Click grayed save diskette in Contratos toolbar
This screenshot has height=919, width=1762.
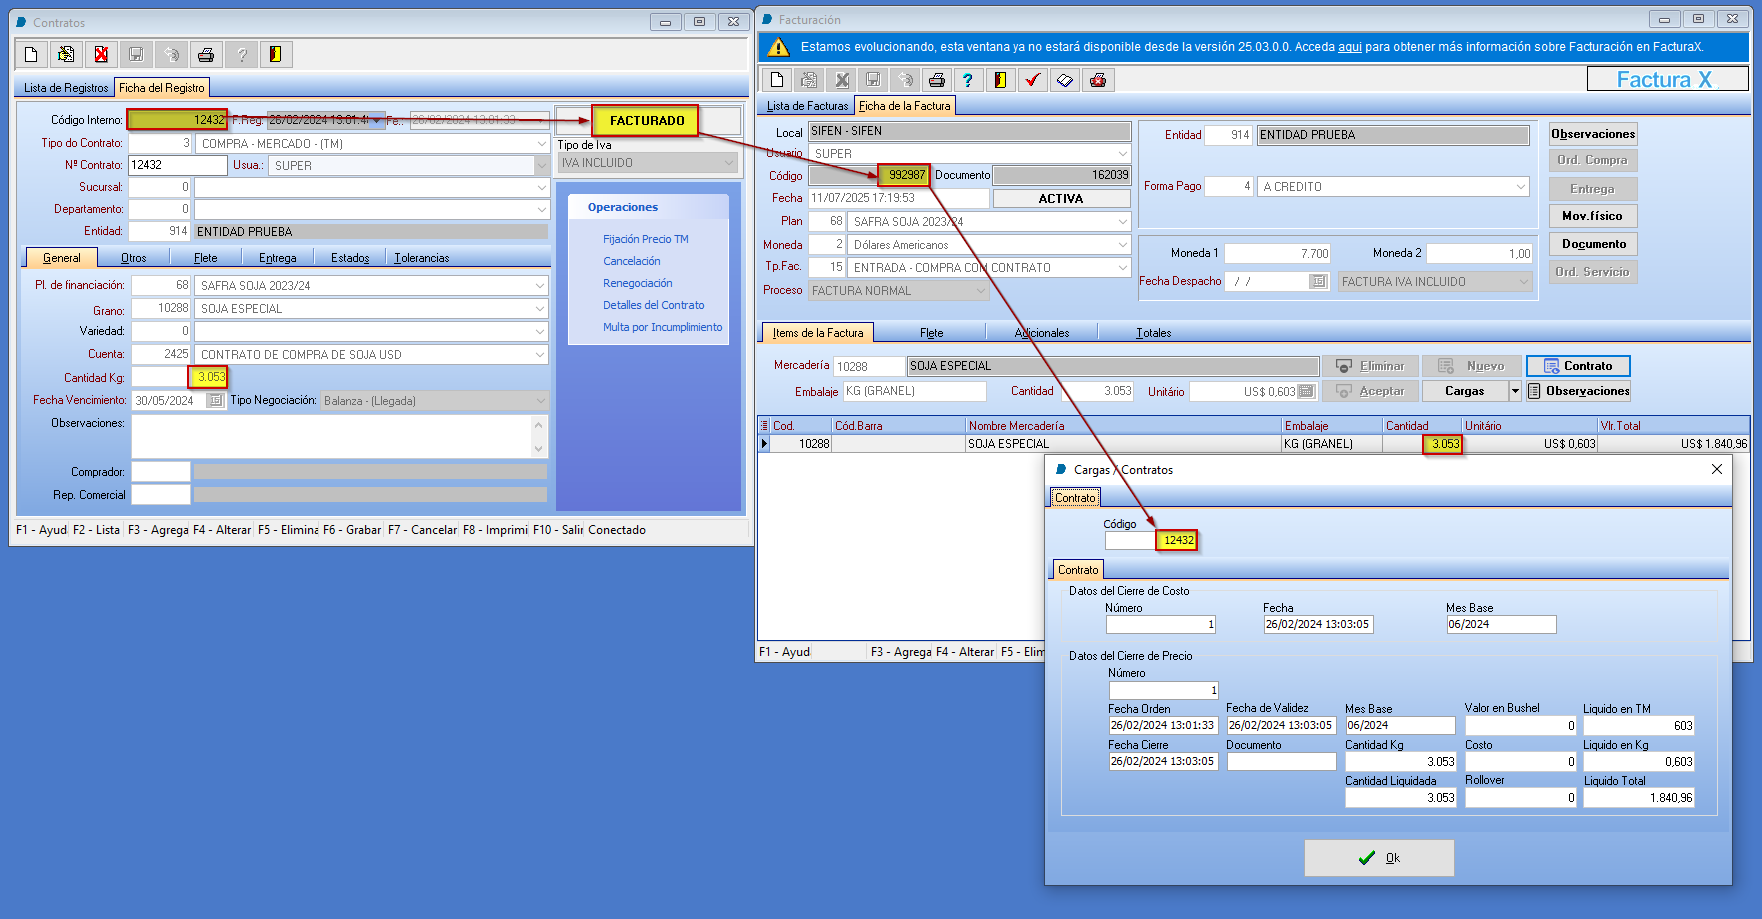pyautogui.click(x=136, y=54)
